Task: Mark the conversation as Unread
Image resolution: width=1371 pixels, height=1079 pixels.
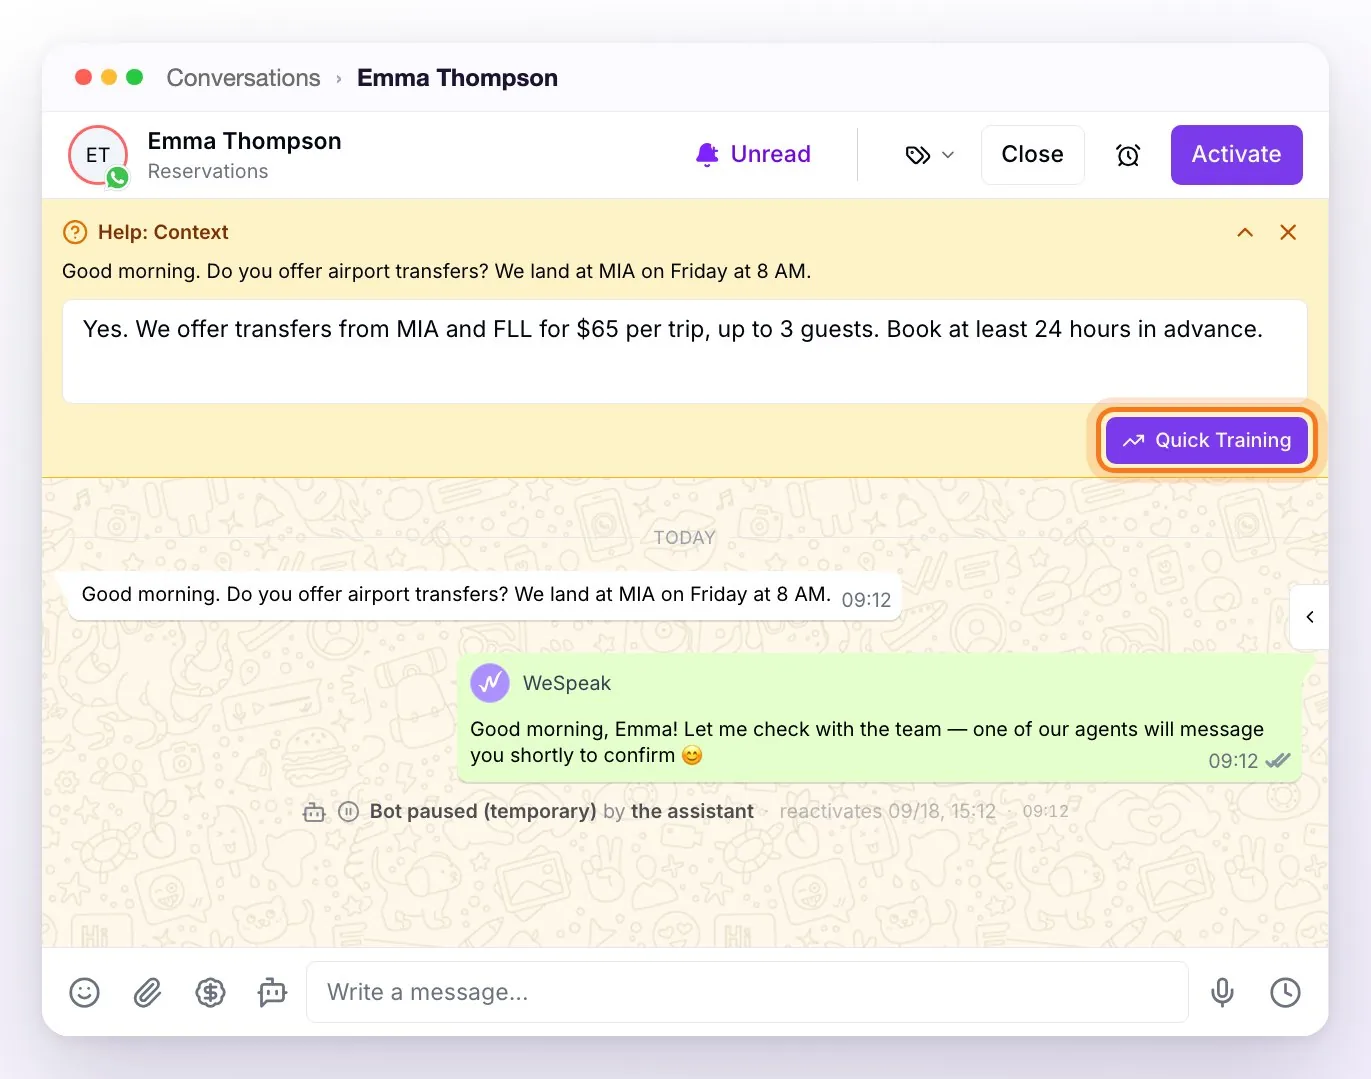Action: pyautogui.click(x=753, y=154)
